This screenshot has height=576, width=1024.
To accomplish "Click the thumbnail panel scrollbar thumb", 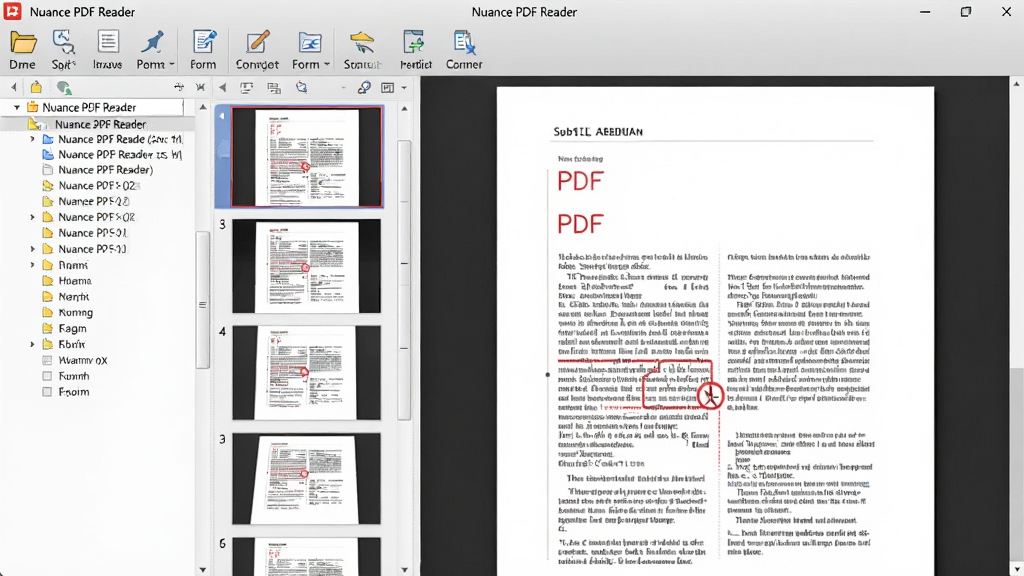I will (404, 280).
